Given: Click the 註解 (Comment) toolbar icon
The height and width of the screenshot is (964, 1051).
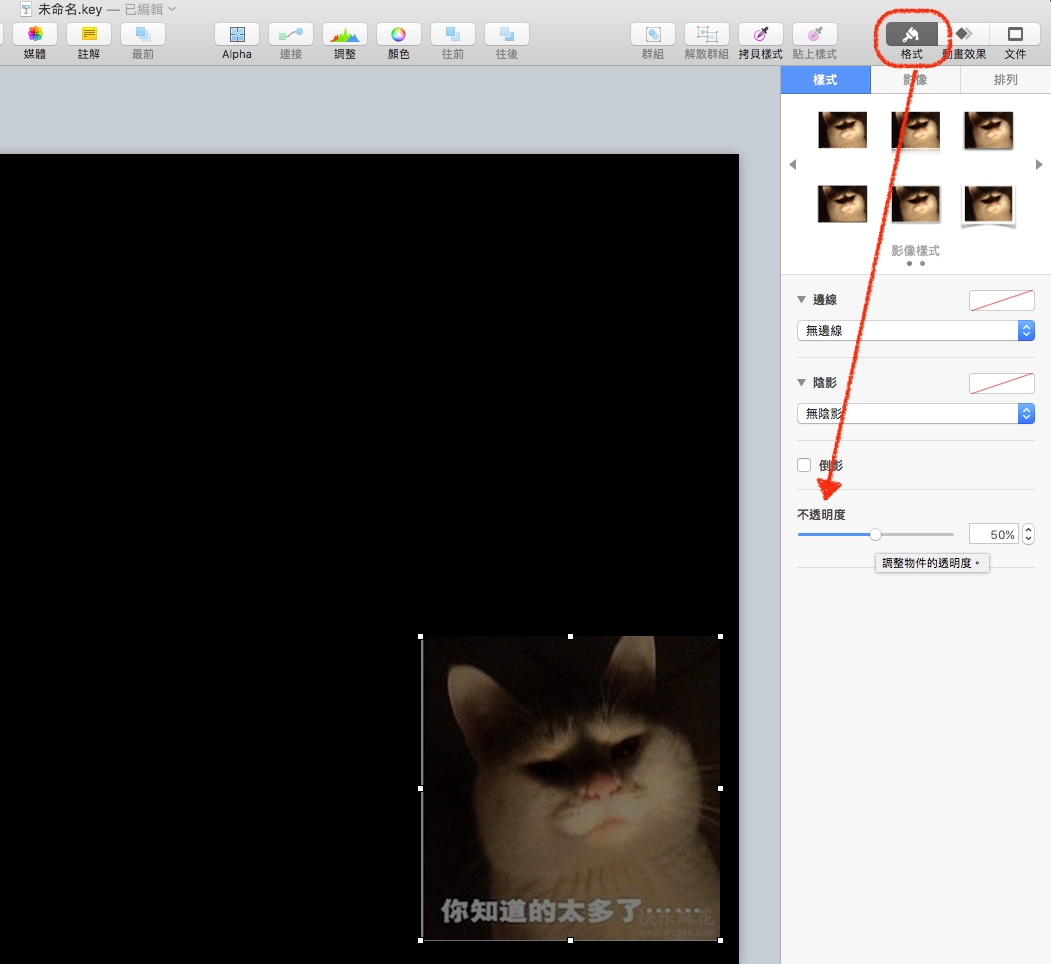Looking at the screenshot, I should [x=89, y=34].
